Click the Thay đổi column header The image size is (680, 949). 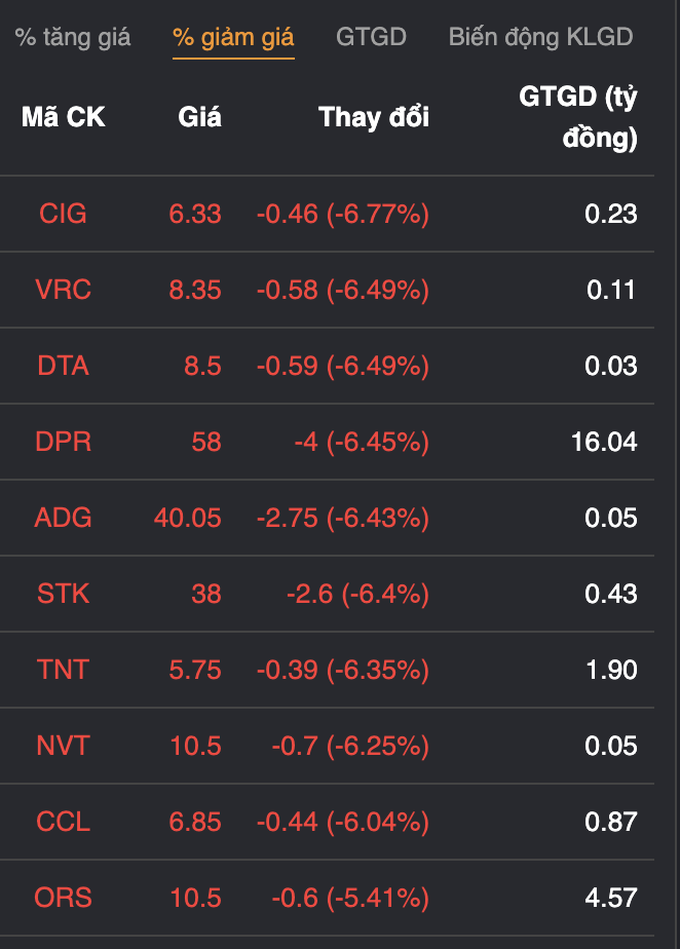pyautogui.click(x=374, y=117)
